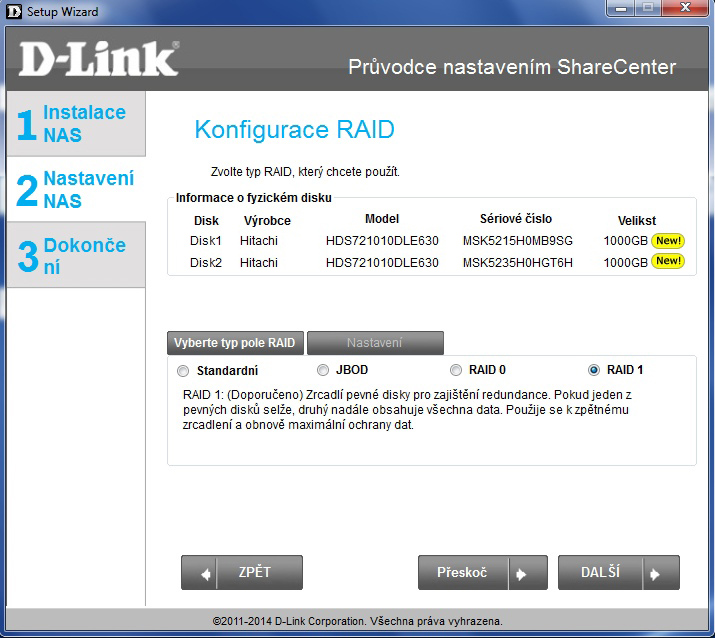Select the Standardní radio option
This screenshot has height=638, width=715.
pyautogui.click(x=183, y=371)
